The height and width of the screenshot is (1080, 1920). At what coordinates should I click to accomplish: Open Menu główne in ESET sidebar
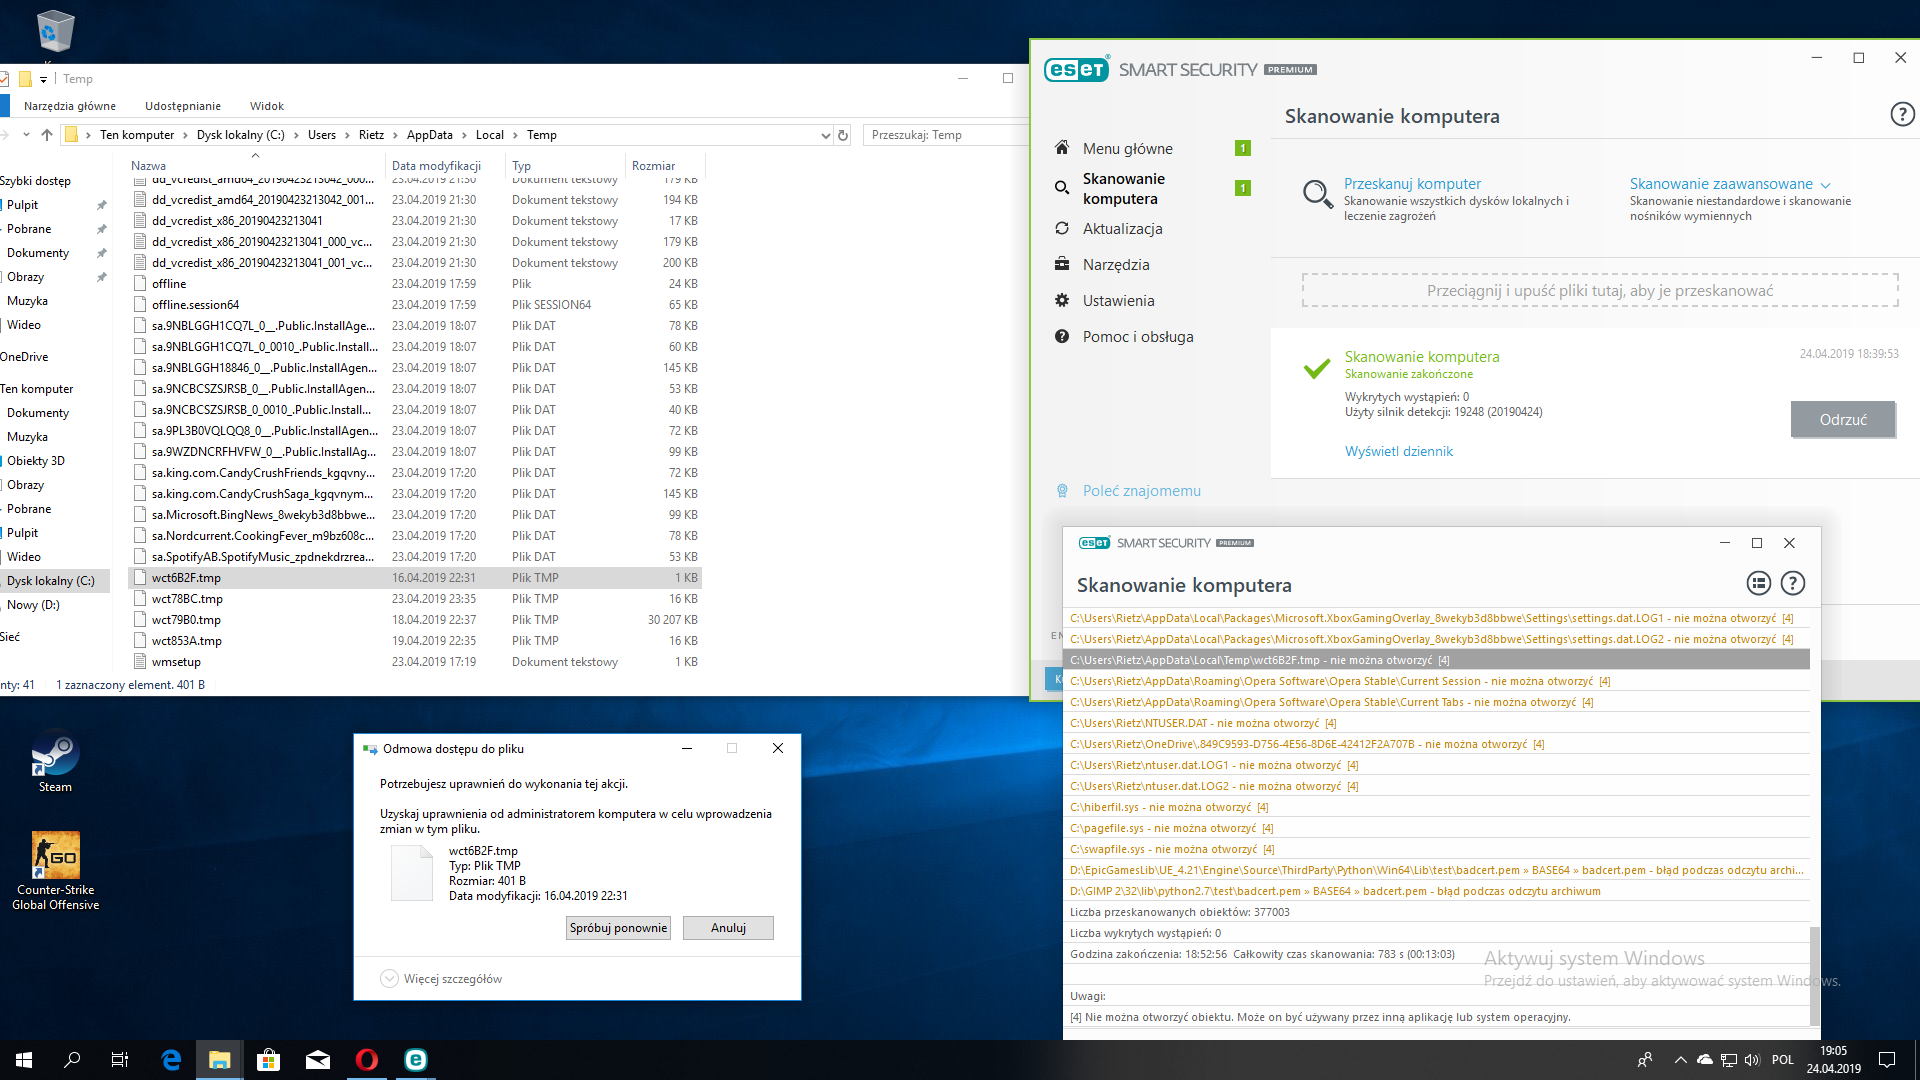(x=1128, y=148)
